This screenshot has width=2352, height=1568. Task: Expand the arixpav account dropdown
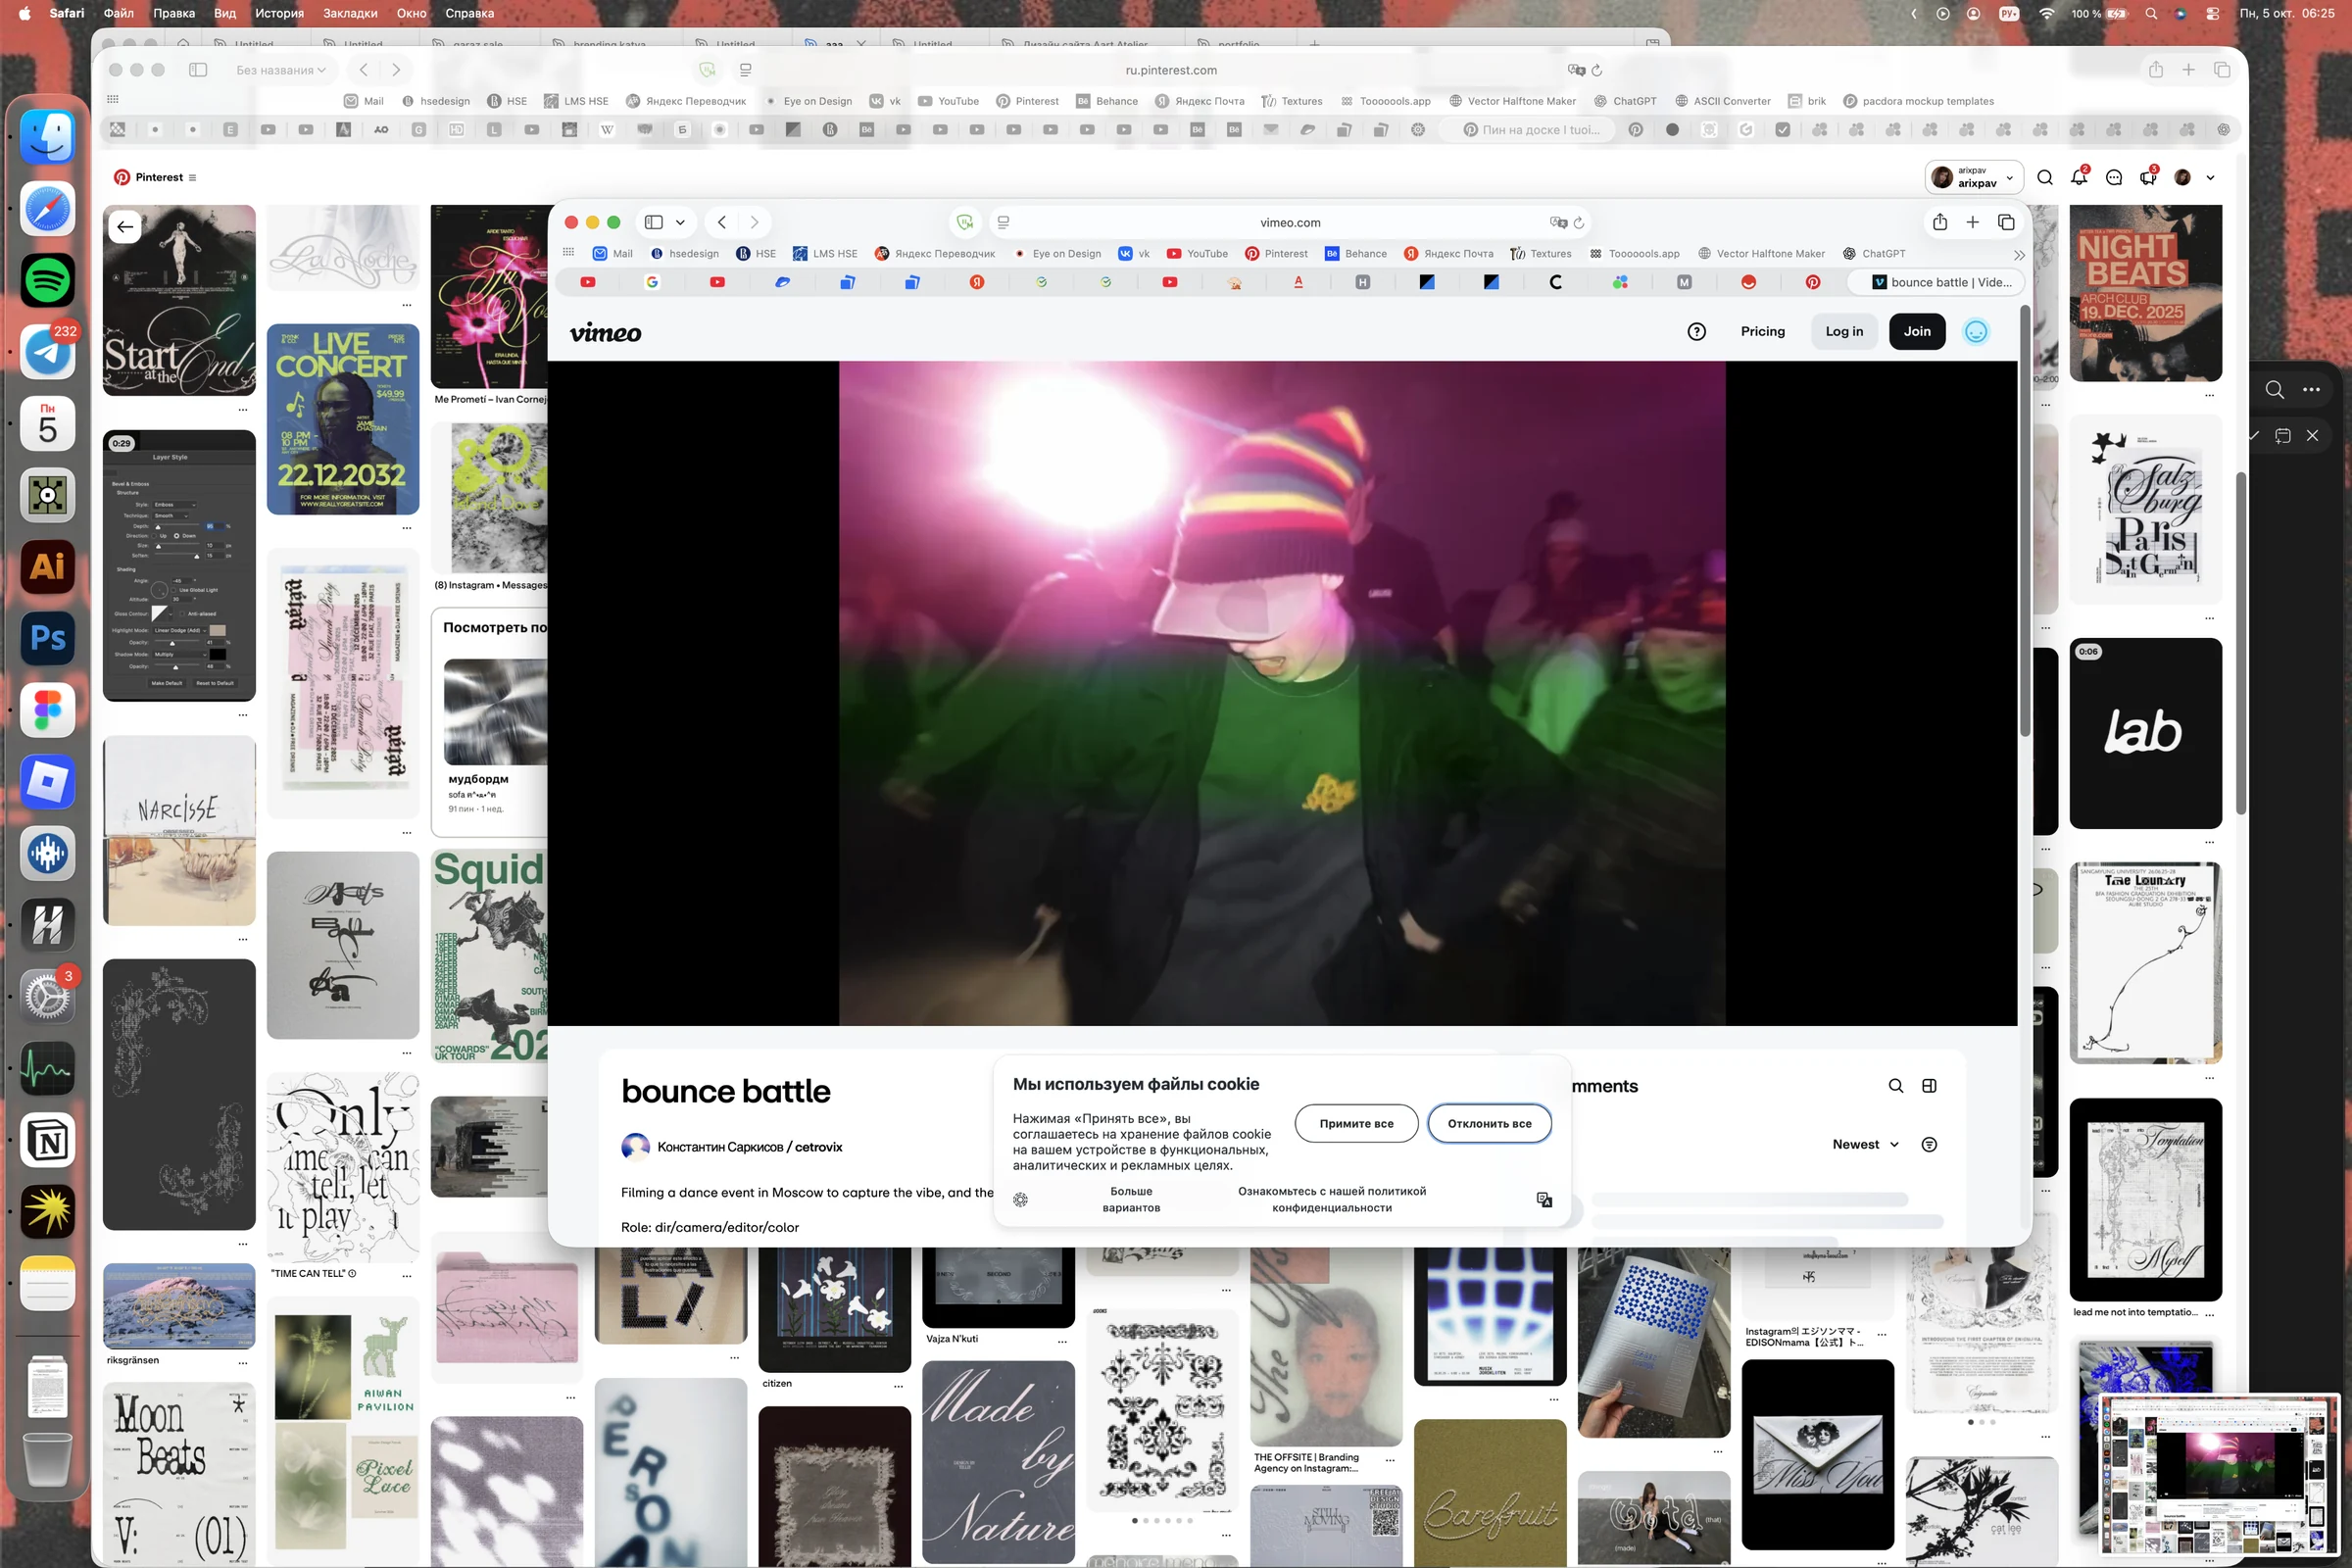tap(1974, 177)
